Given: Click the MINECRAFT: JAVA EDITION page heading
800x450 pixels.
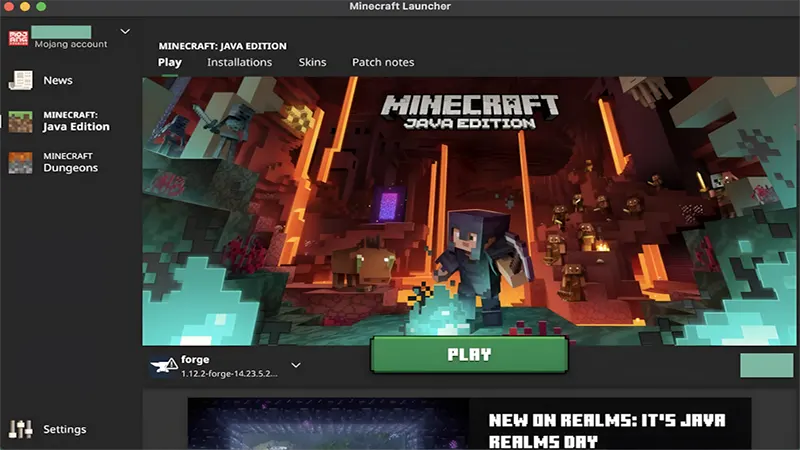Looking at the screenshot, I should (222, 46).
